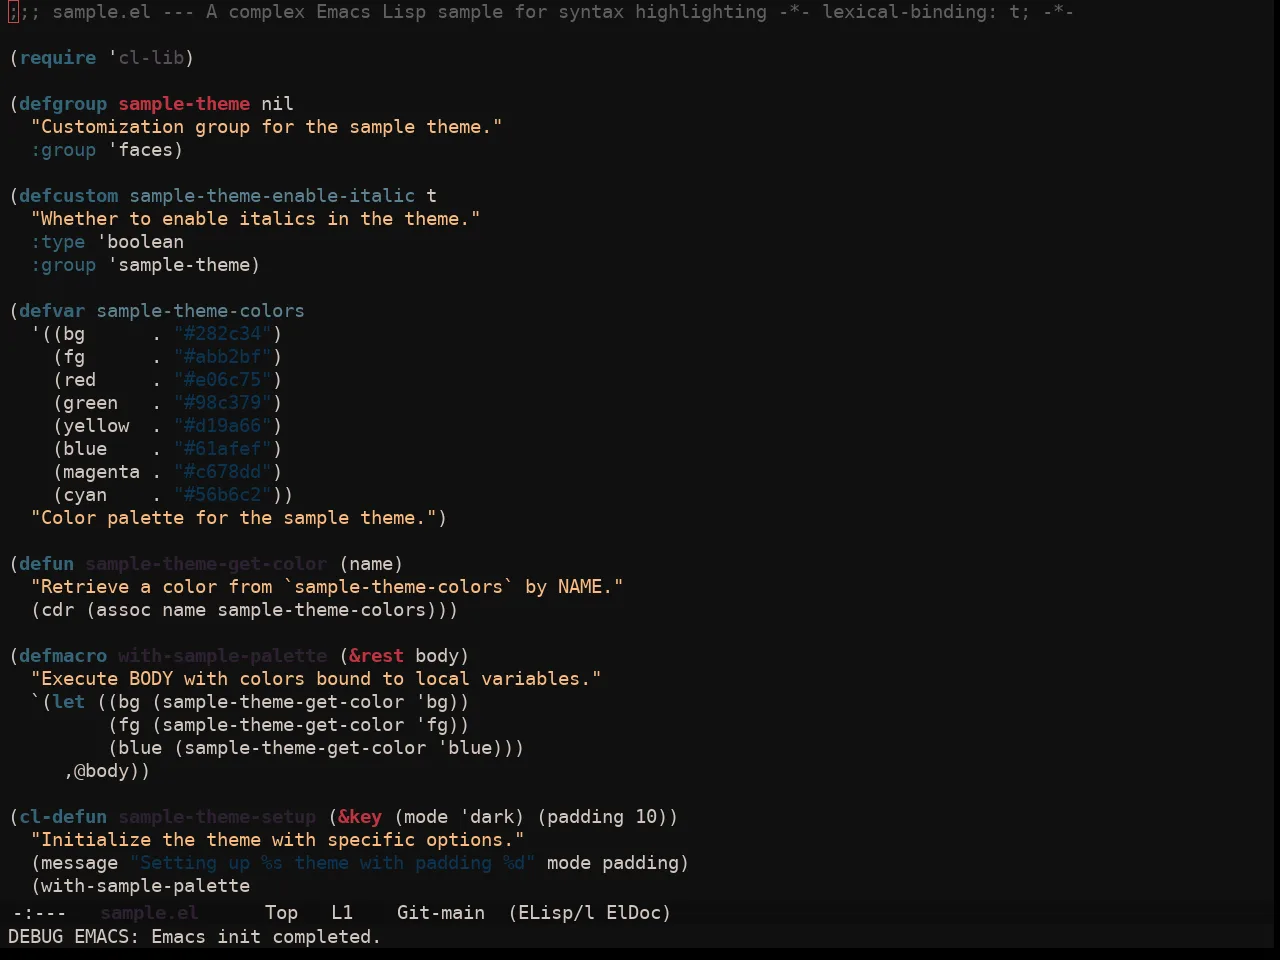The image size is (1280, 960).
Task: Click the "#e06c75" color string
Action: 223,380
